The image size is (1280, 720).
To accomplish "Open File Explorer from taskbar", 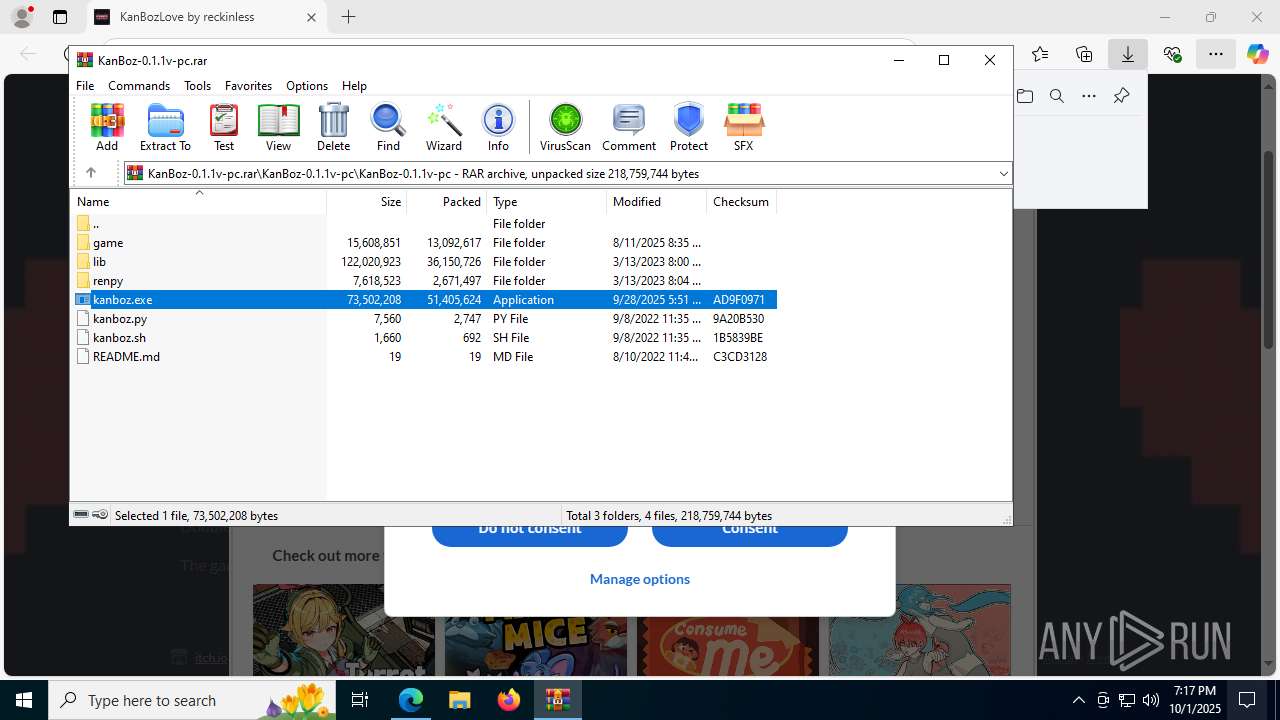I will pos(460,700).
